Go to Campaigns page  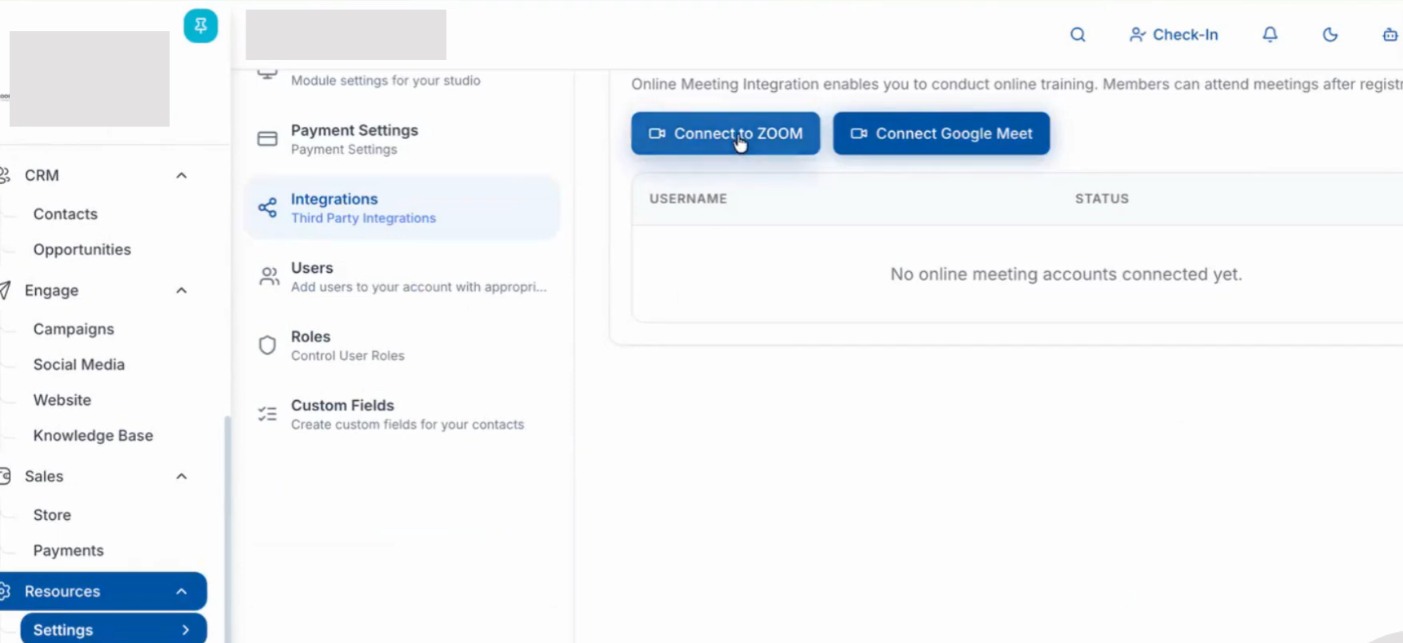click(x=73, y=329)
